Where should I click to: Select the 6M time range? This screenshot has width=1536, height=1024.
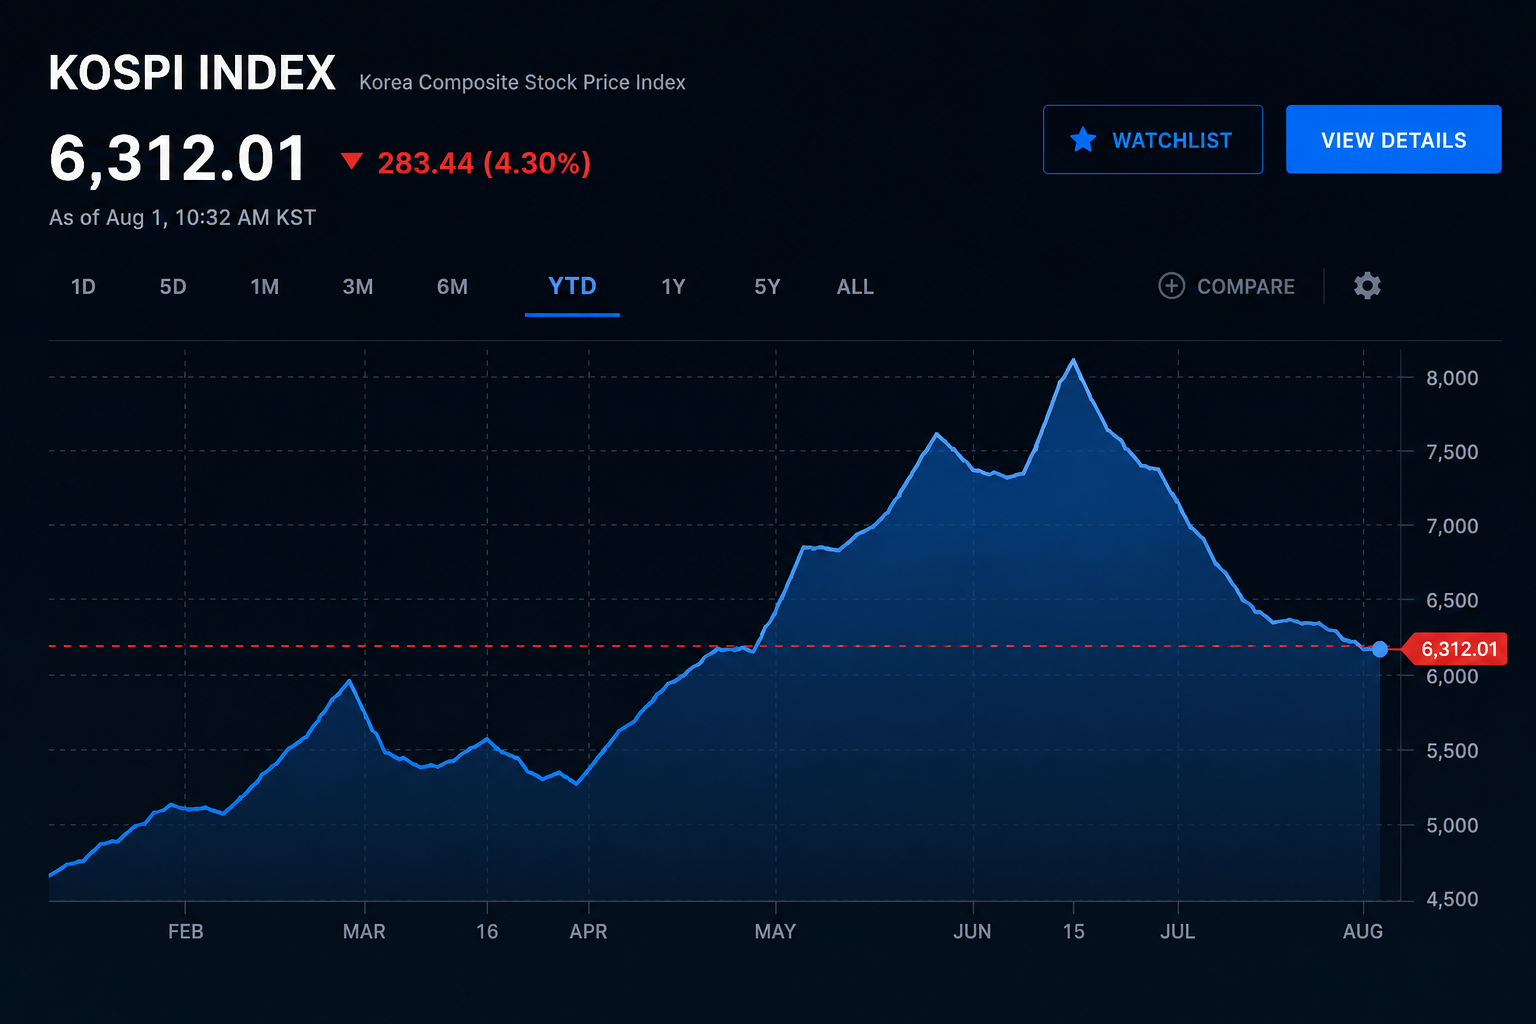(x=452, y=287)
